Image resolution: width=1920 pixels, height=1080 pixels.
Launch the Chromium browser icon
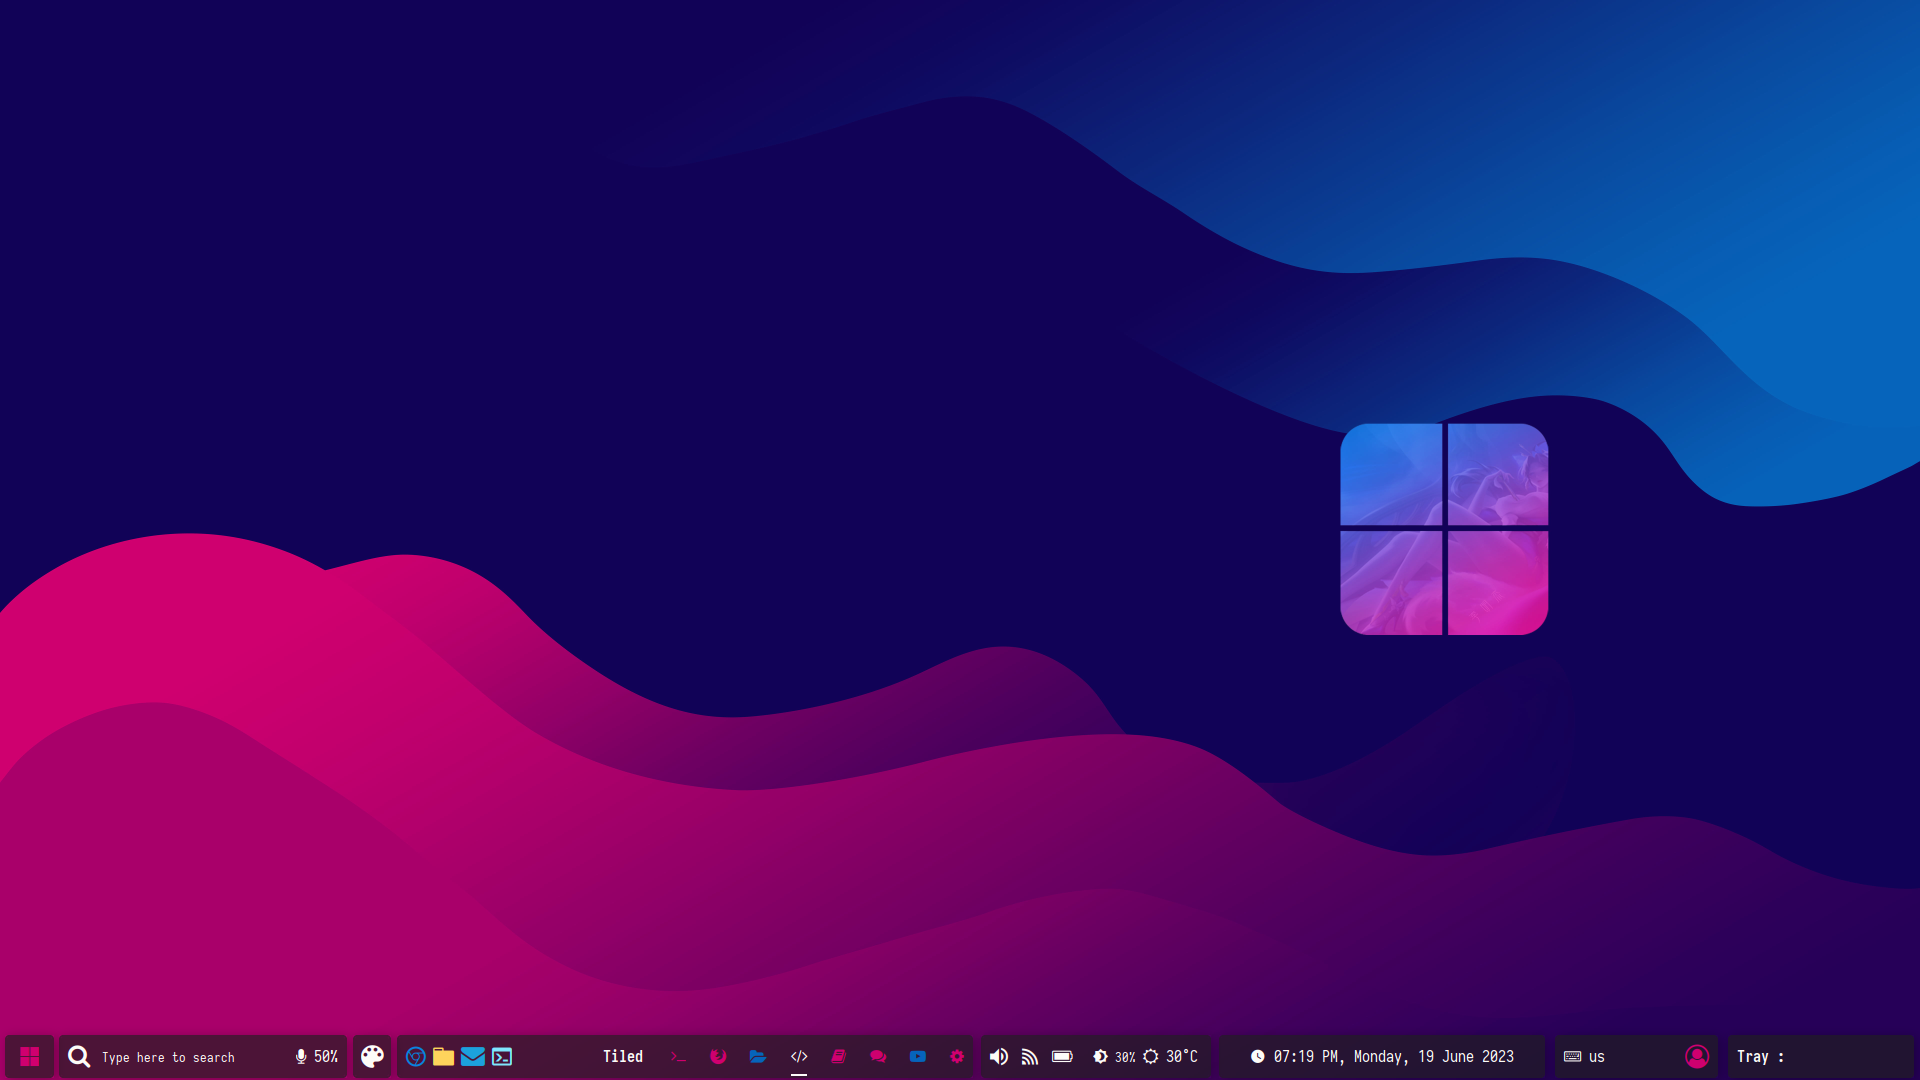pos(416,1056)
